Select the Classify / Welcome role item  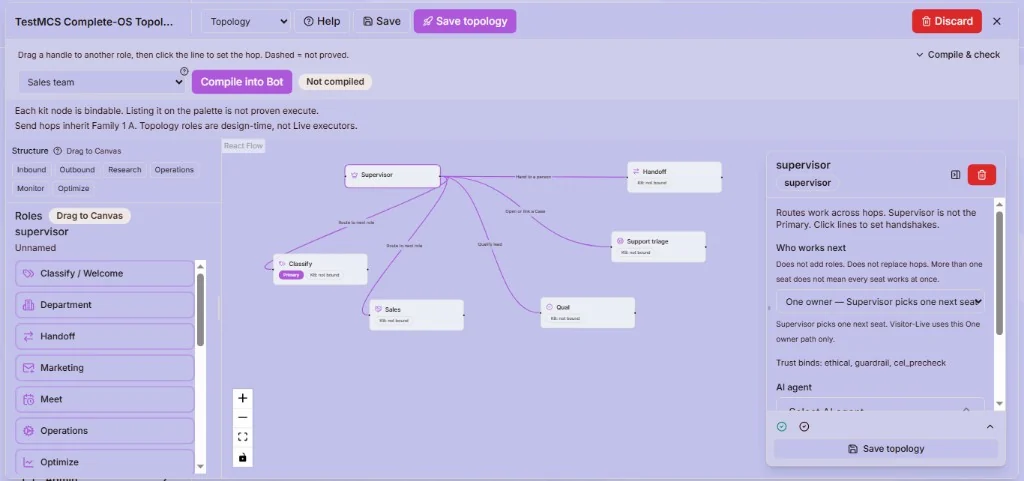tap(104, 273)
